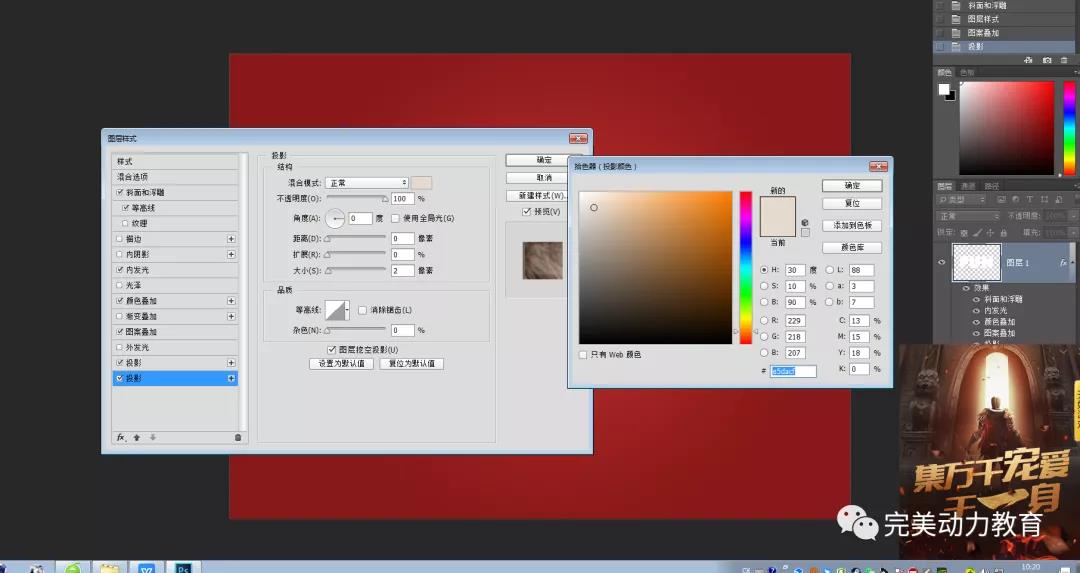The height and width of the screenshot is (573, 1080).
Task: Click plus icon next to 描边
Action: coord(231,239)
